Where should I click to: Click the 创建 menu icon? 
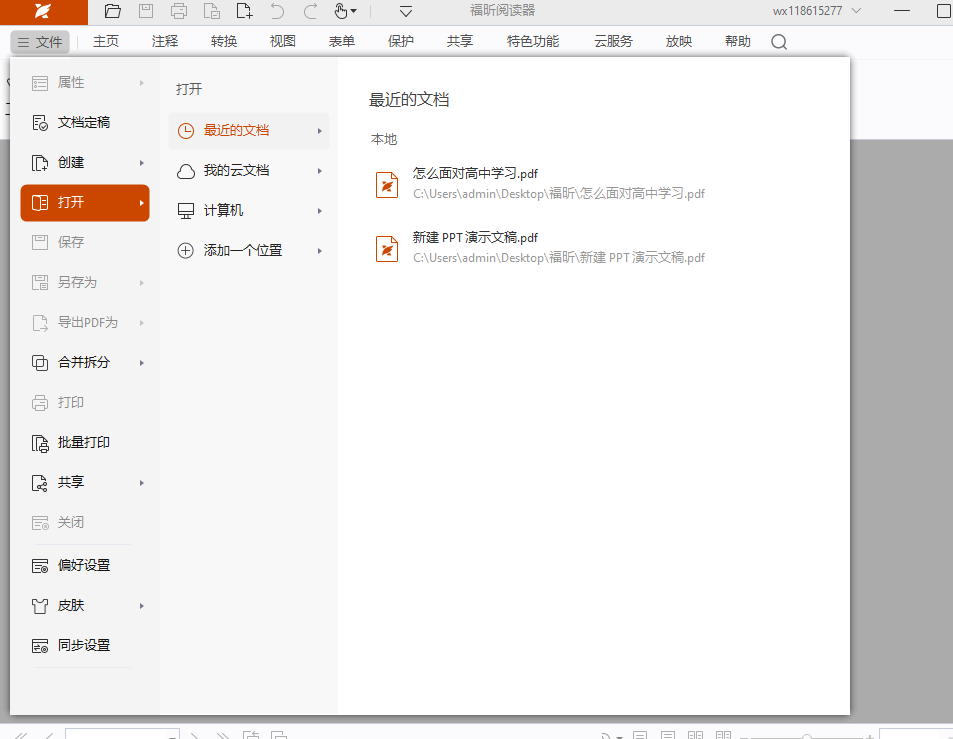tap(40, 163)
